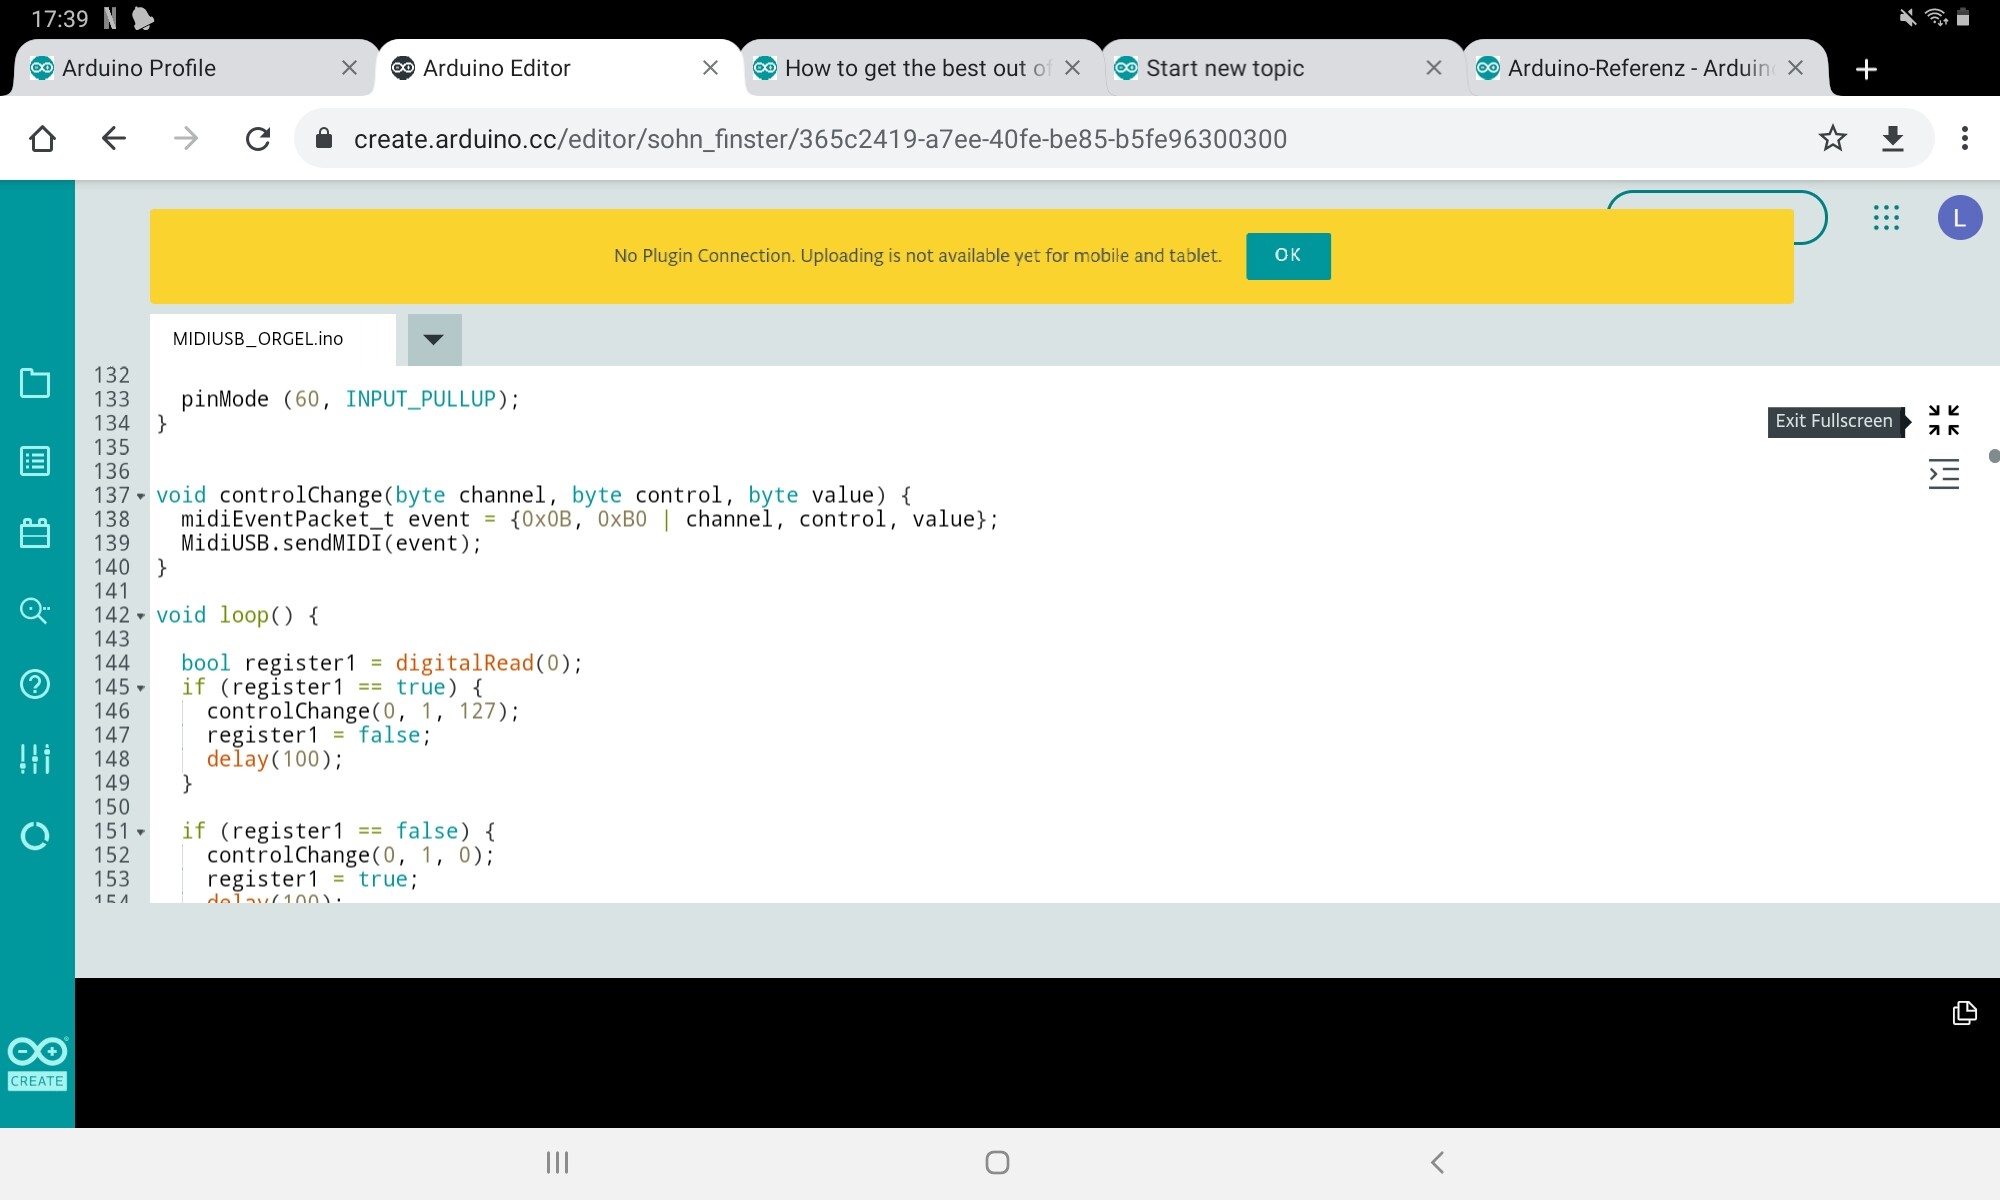The width and height of the screenshot is (2000, 1200).
Task: Open the Preferences sliders icon in sidebar
Action: click(x=35, y=759)
